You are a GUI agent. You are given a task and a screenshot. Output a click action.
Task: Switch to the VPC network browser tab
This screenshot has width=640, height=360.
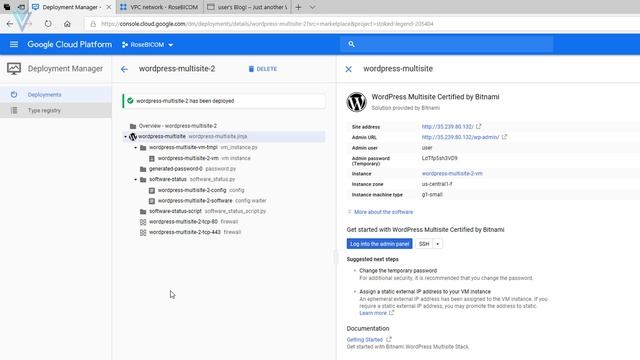pyautogui.click(x=159, y=7)
